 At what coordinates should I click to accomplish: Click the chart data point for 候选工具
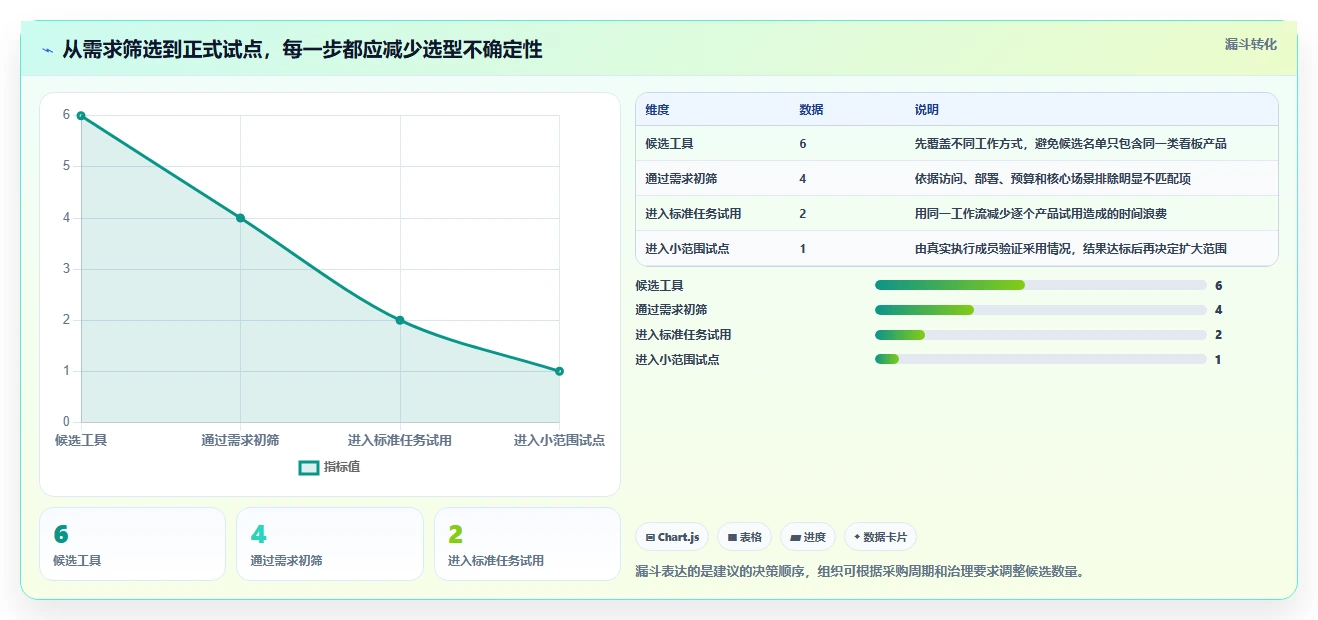coord(81,116)
